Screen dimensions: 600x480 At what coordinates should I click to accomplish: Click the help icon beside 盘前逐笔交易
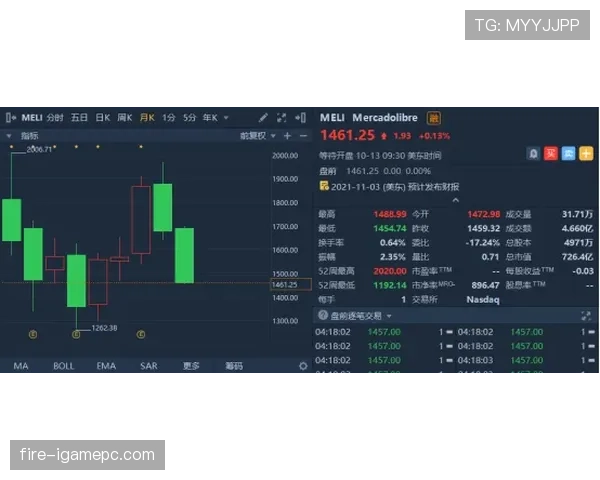coord(323,315)
